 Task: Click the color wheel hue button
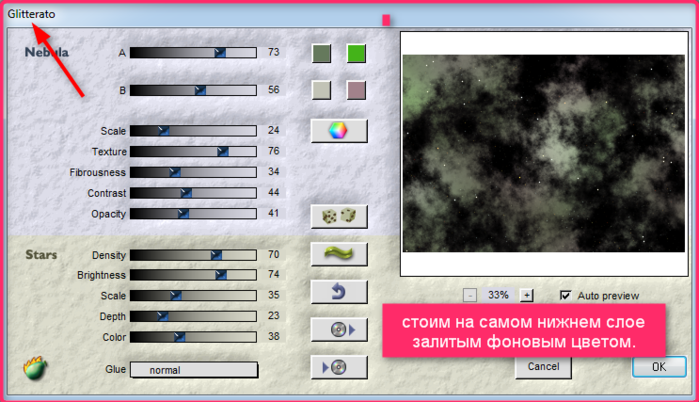pyautogui.click(x=339, y=131)
